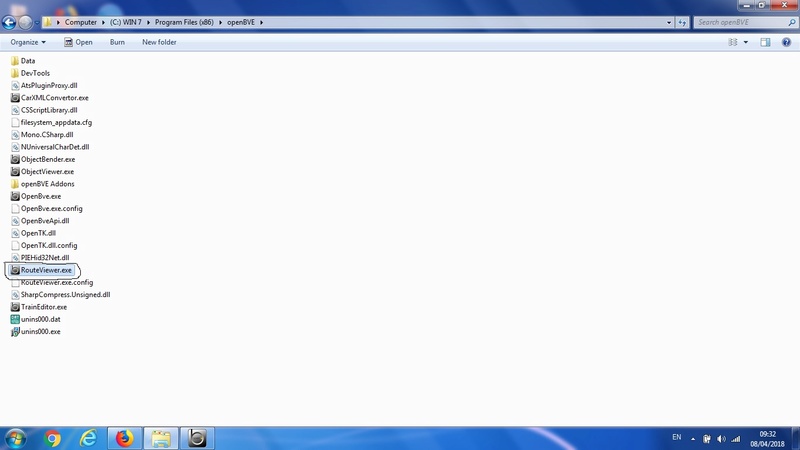Expand arrow after Program Files (x86)
This screenshot has width=800, height=450.
[220, 22]
